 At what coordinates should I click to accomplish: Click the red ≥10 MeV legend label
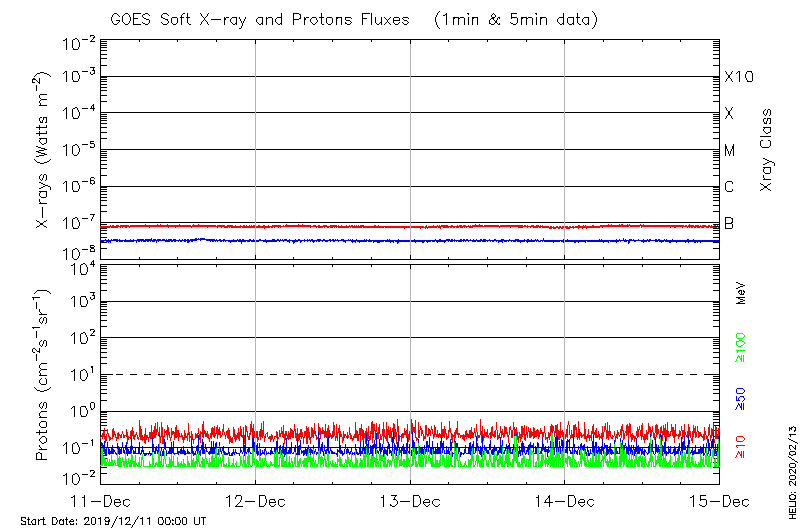(x=741, y=447)
